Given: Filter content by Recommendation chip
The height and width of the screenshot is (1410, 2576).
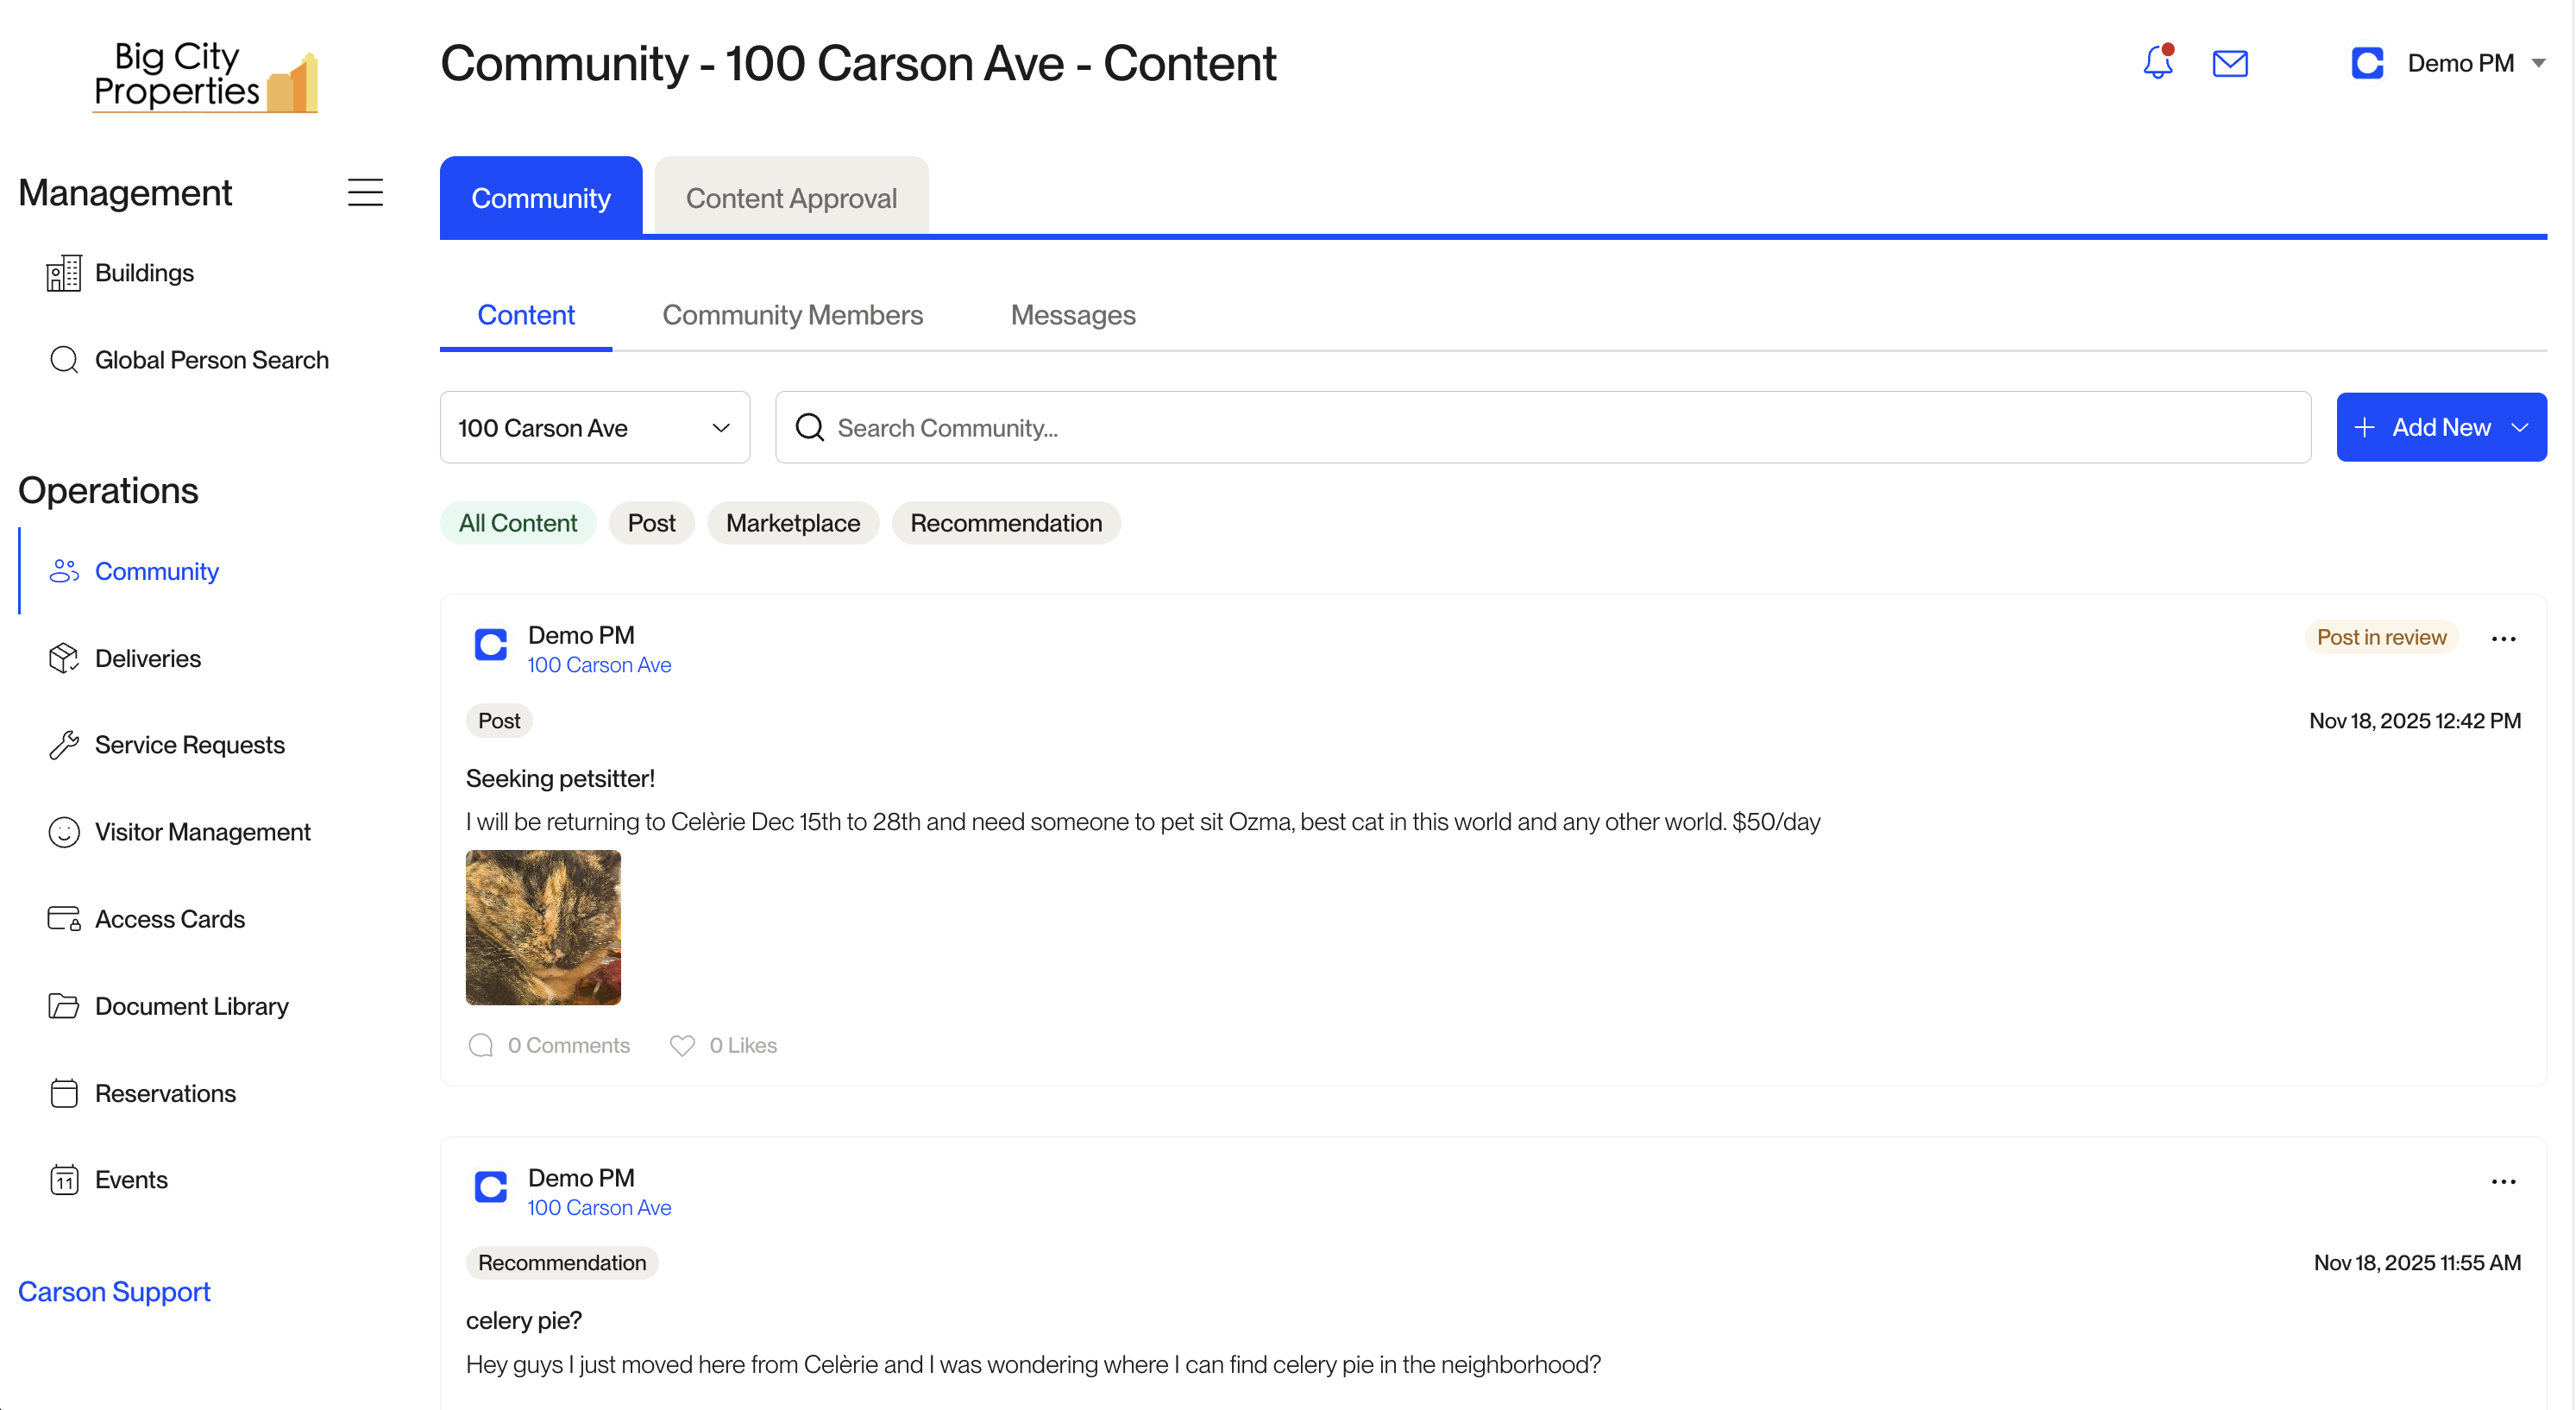Looking at the screenshot, I should [1006, 523].
